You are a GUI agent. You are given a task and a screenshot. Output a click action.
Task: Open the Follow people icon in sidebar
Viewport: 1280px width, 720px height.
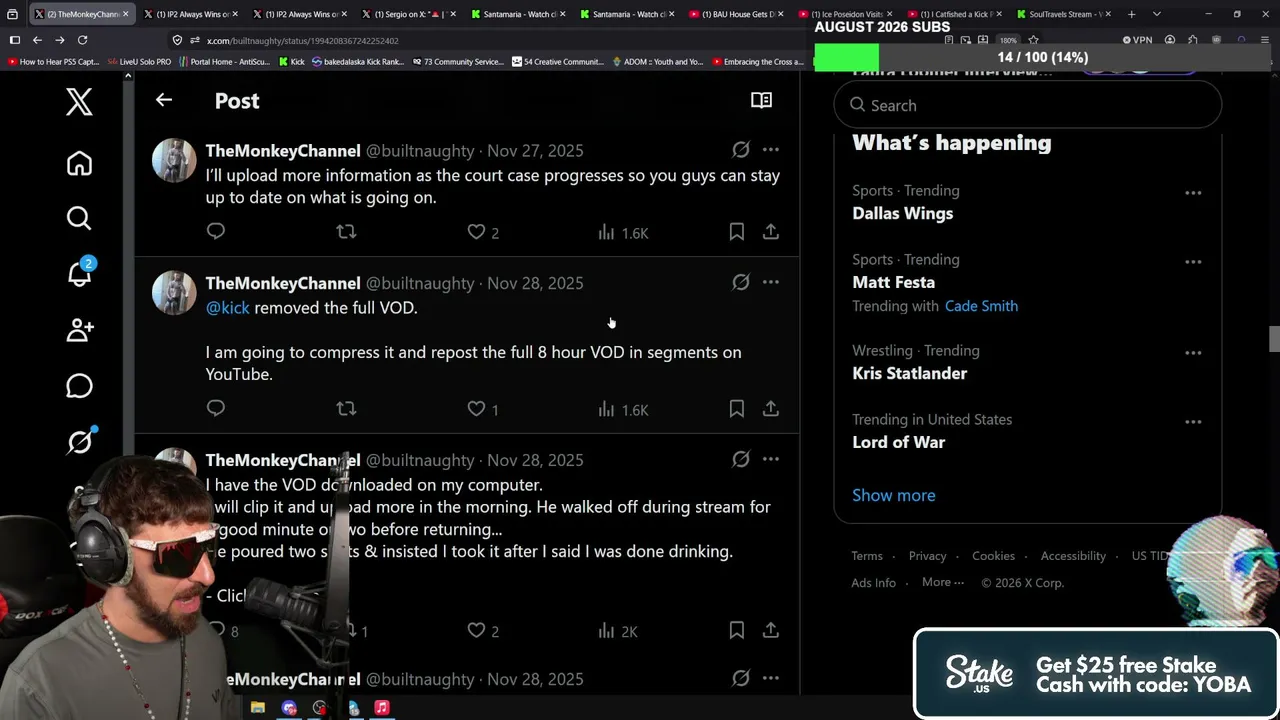tap(79, 330)
